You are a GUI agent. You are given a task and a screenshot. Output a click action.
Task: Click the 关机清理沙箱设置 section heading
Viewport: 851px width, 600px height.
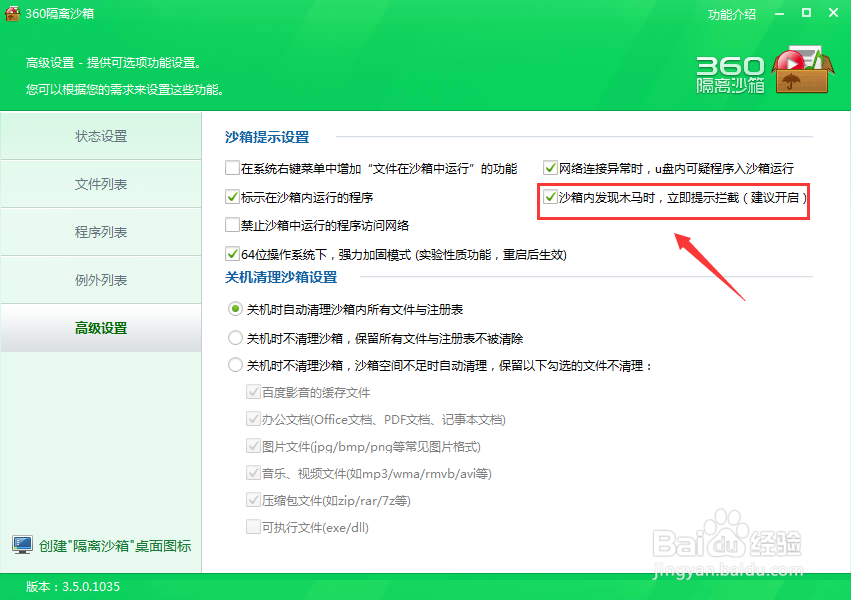(x=281, y=277)
